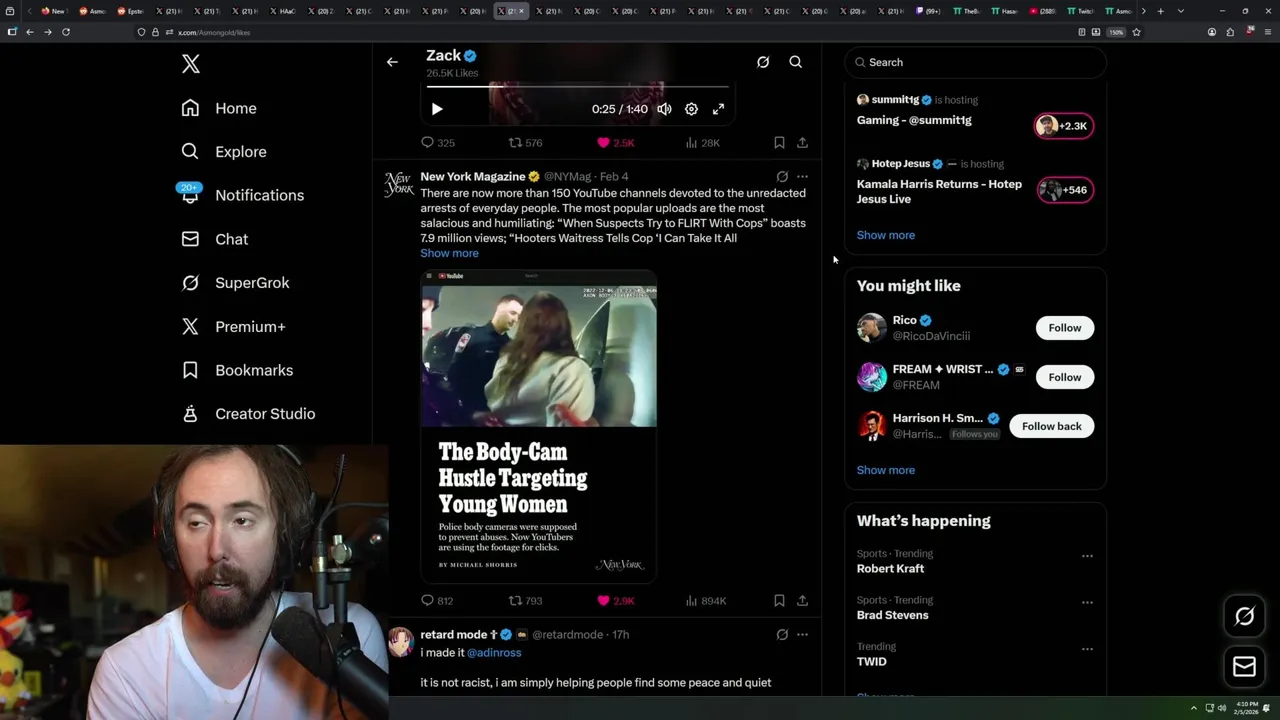Screen dimensions: 1280x720
Task: Click the @adinross mention link
Action: pyautogui.click(x=494, y=653)
